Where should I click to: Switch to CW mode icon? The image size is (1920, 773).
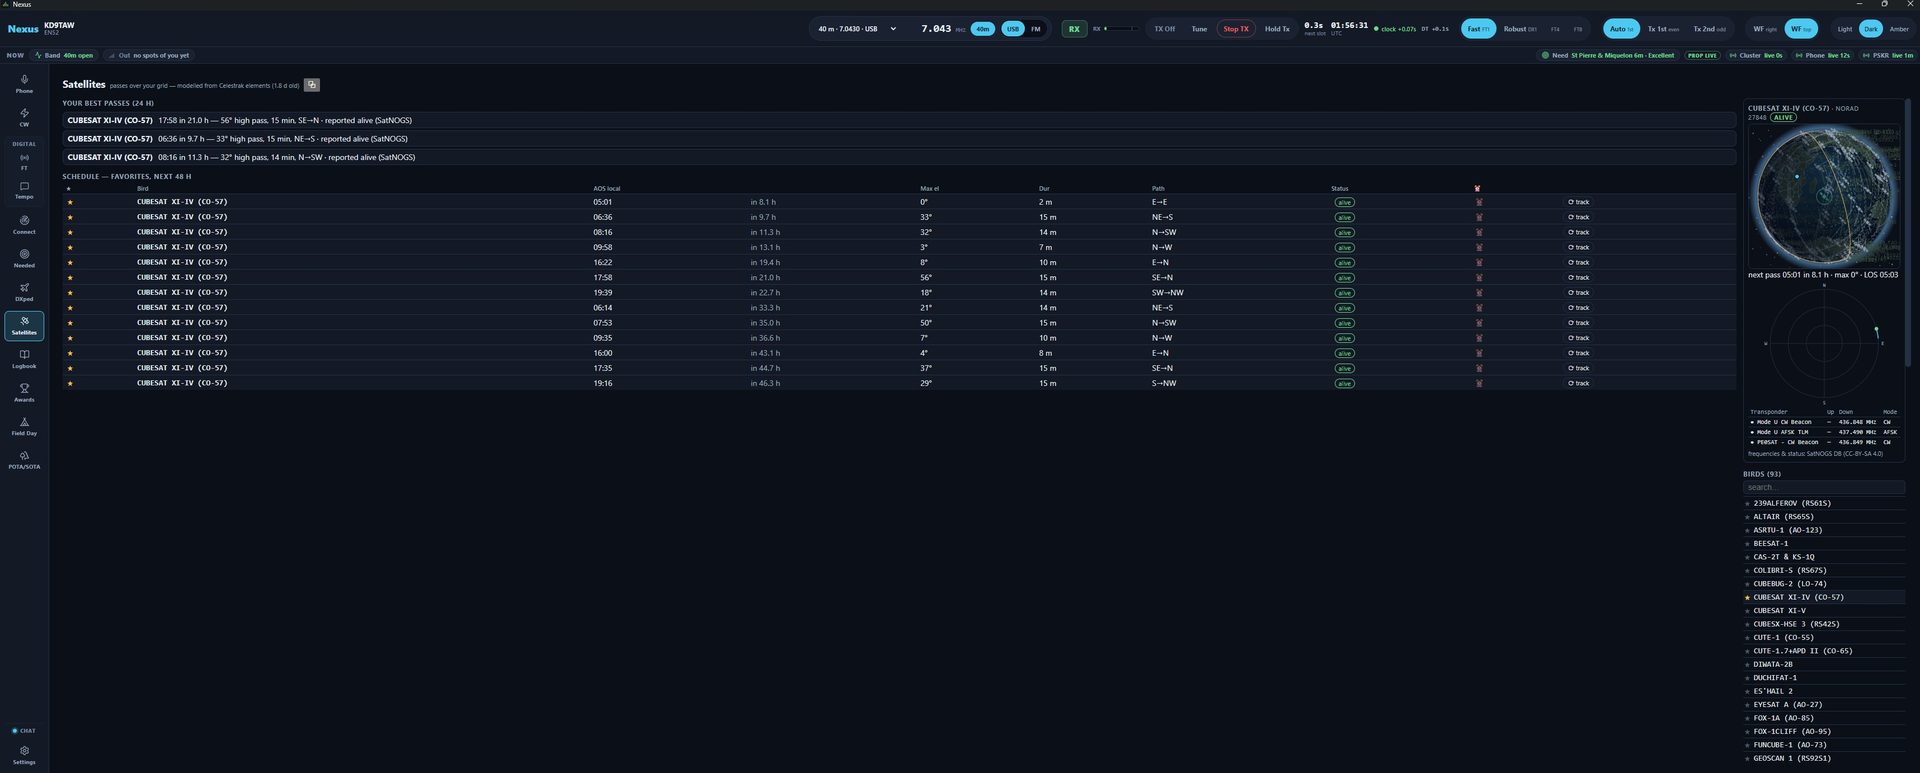[24, 117]
